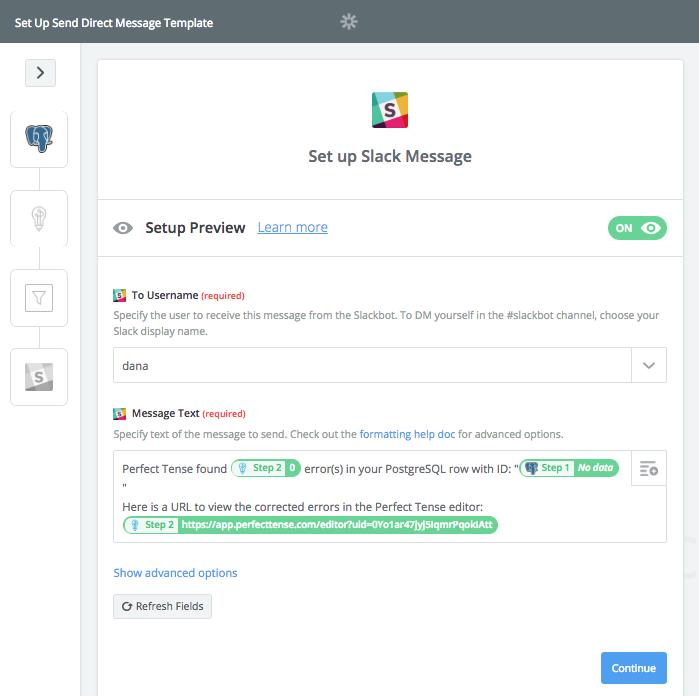Click the loading spinner in header
Image resolution: width=699 pixels, height=696 pixels.
point(349,21)
